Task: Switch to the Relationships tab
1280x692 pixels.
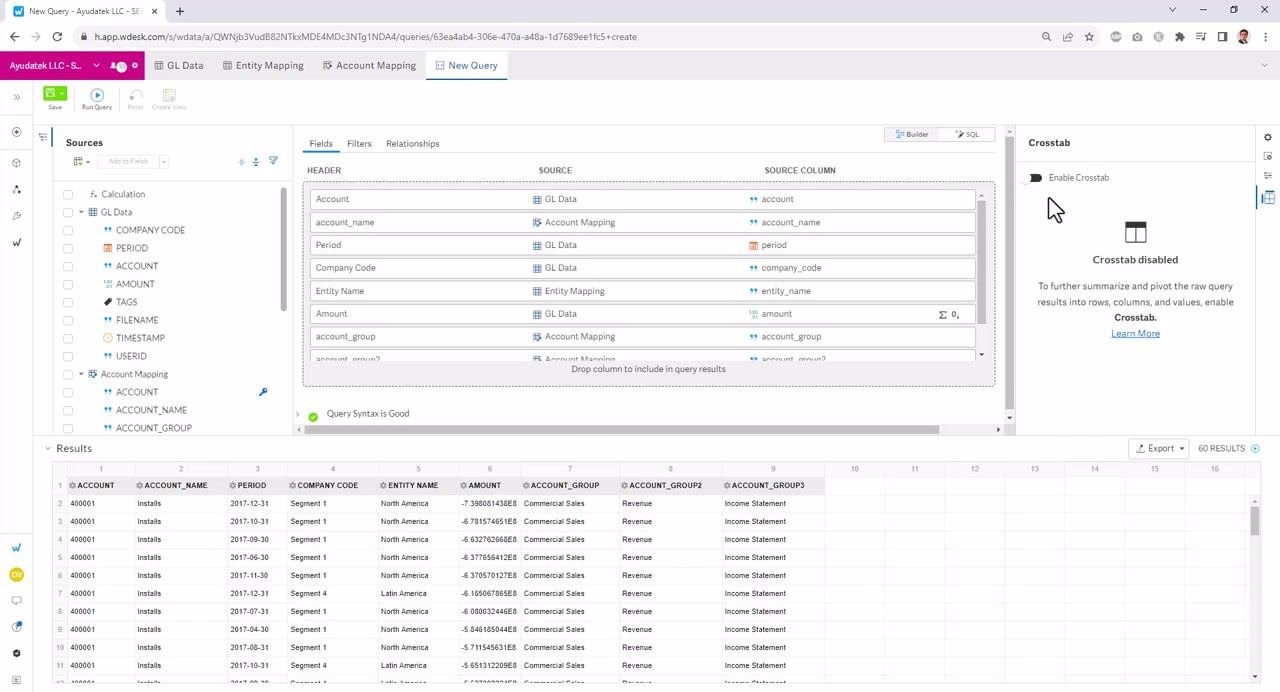Action: tap(413, 144)
